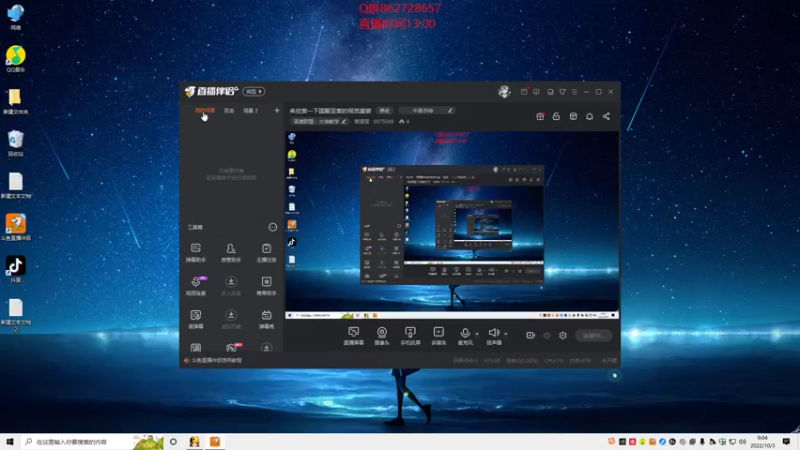Open the 弹幕助手 tool in the toolbox
The image size is (800, 450).
pos(195,252)
